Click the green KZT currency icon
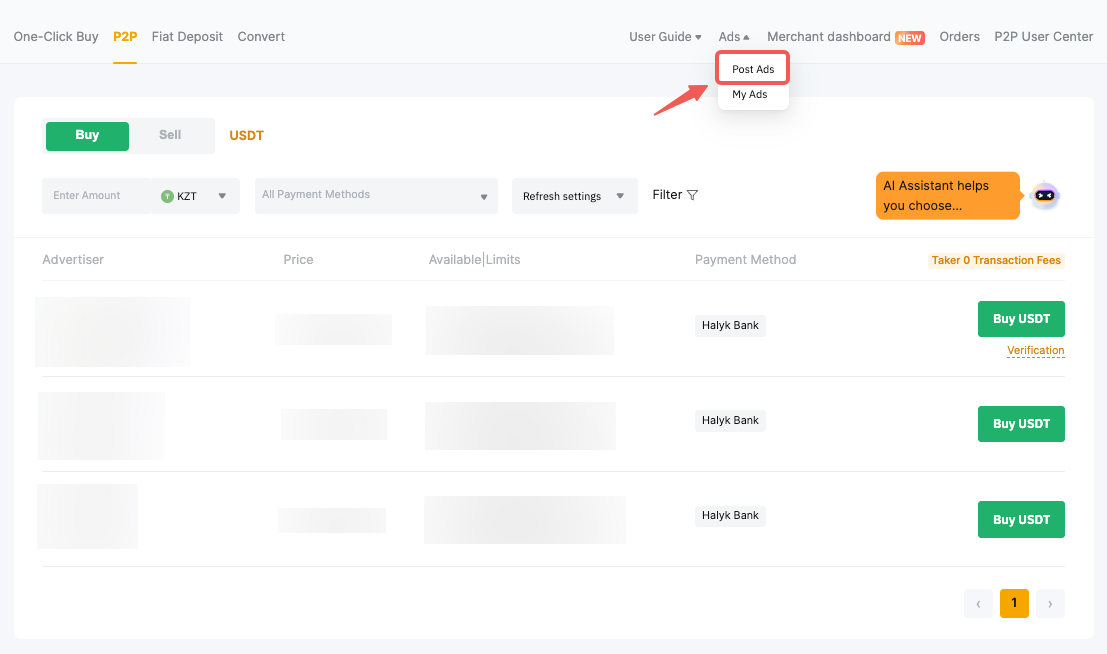Screen dimensions: 1107x654 pos(167,196)
